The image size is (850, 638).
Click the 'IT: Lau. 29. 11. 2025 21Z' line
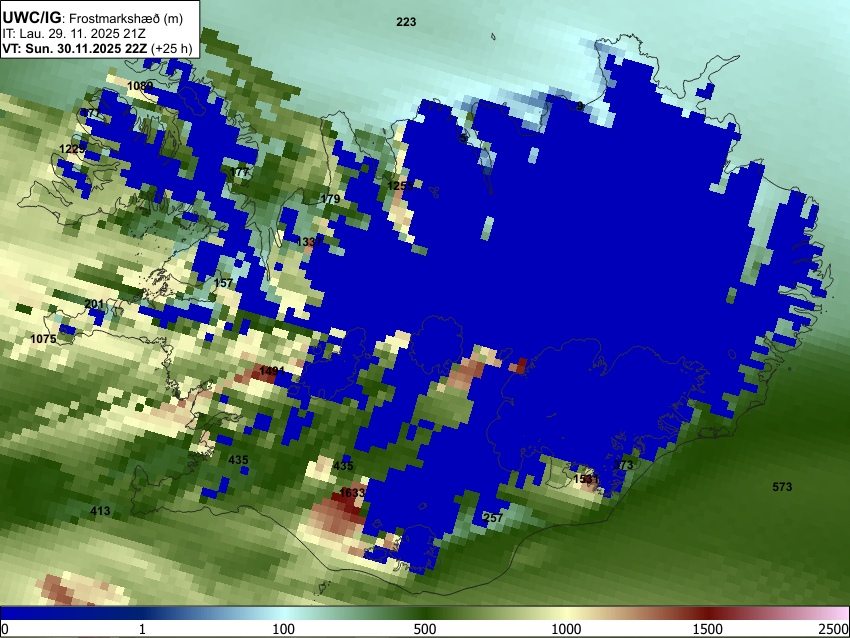74,34
